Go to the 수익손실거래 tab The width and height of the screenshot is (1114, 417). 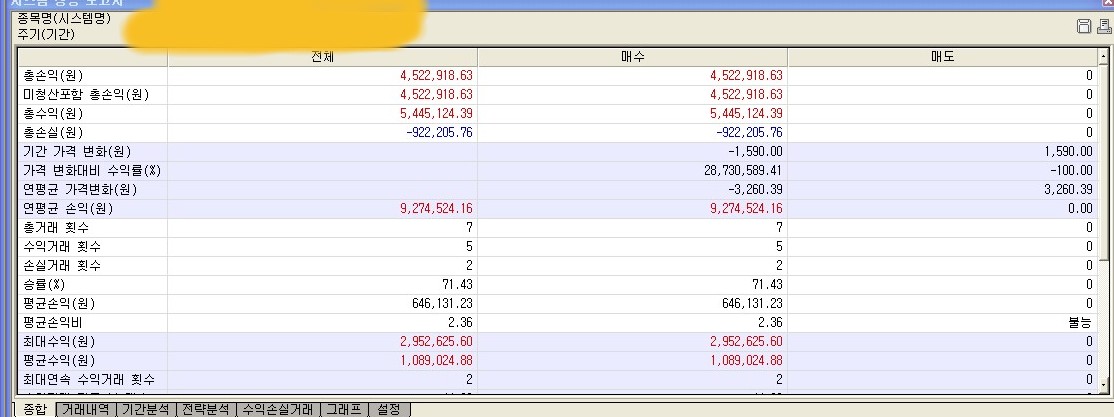(278, 409)
